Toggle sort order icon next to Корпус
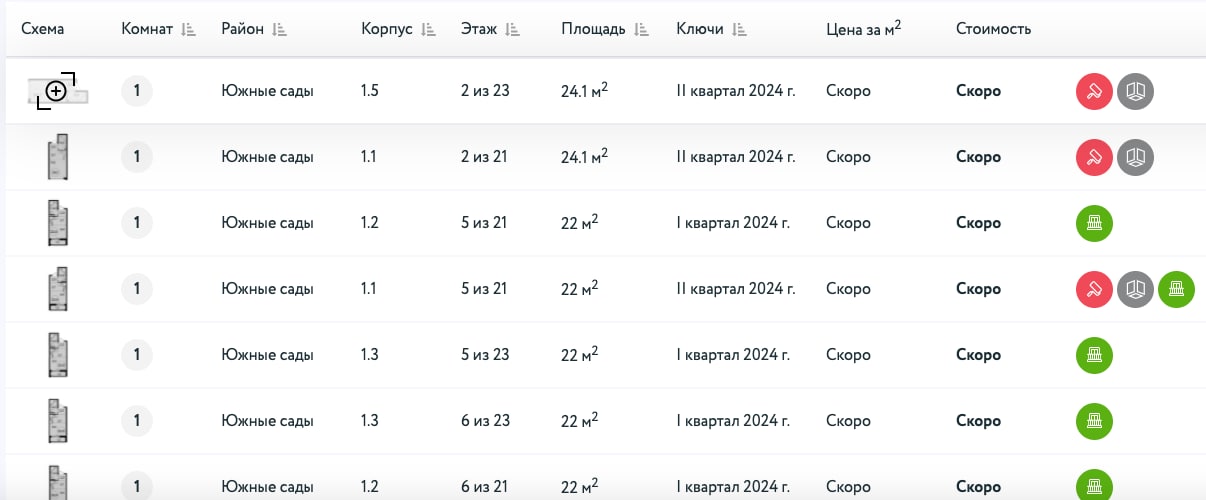Viewport: 1206px width, 500px height. pyautogui.click(x=429, y=30)
